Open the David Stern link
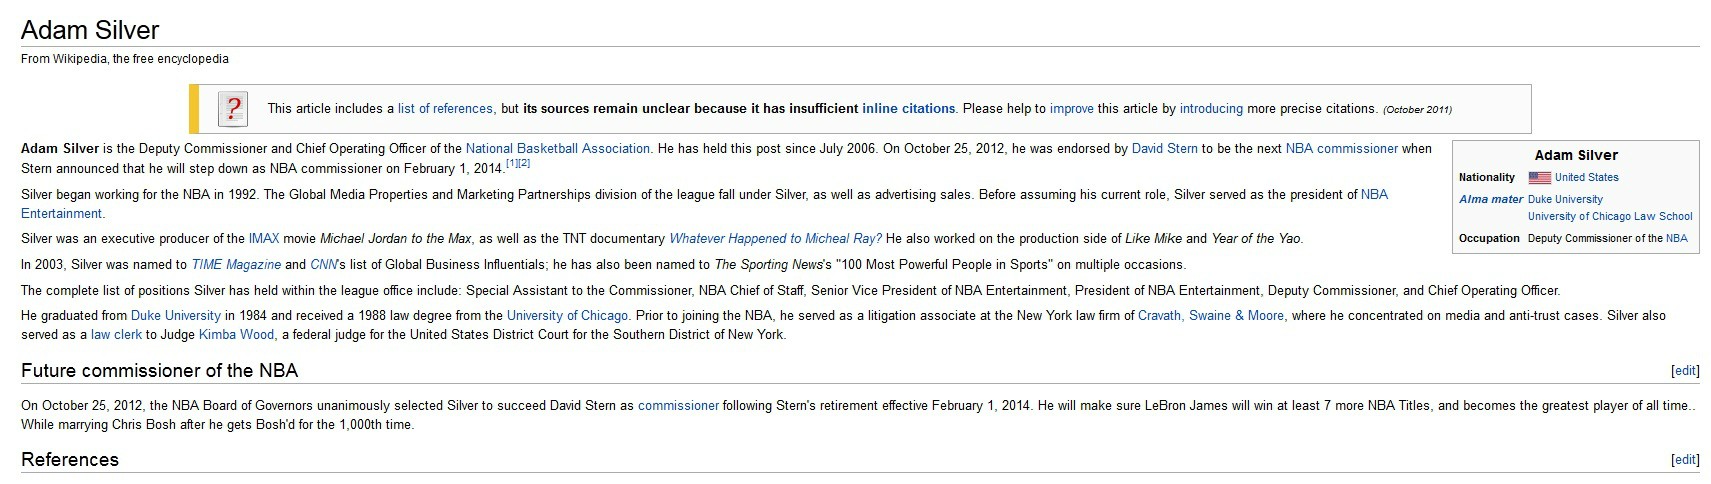 1164,149
